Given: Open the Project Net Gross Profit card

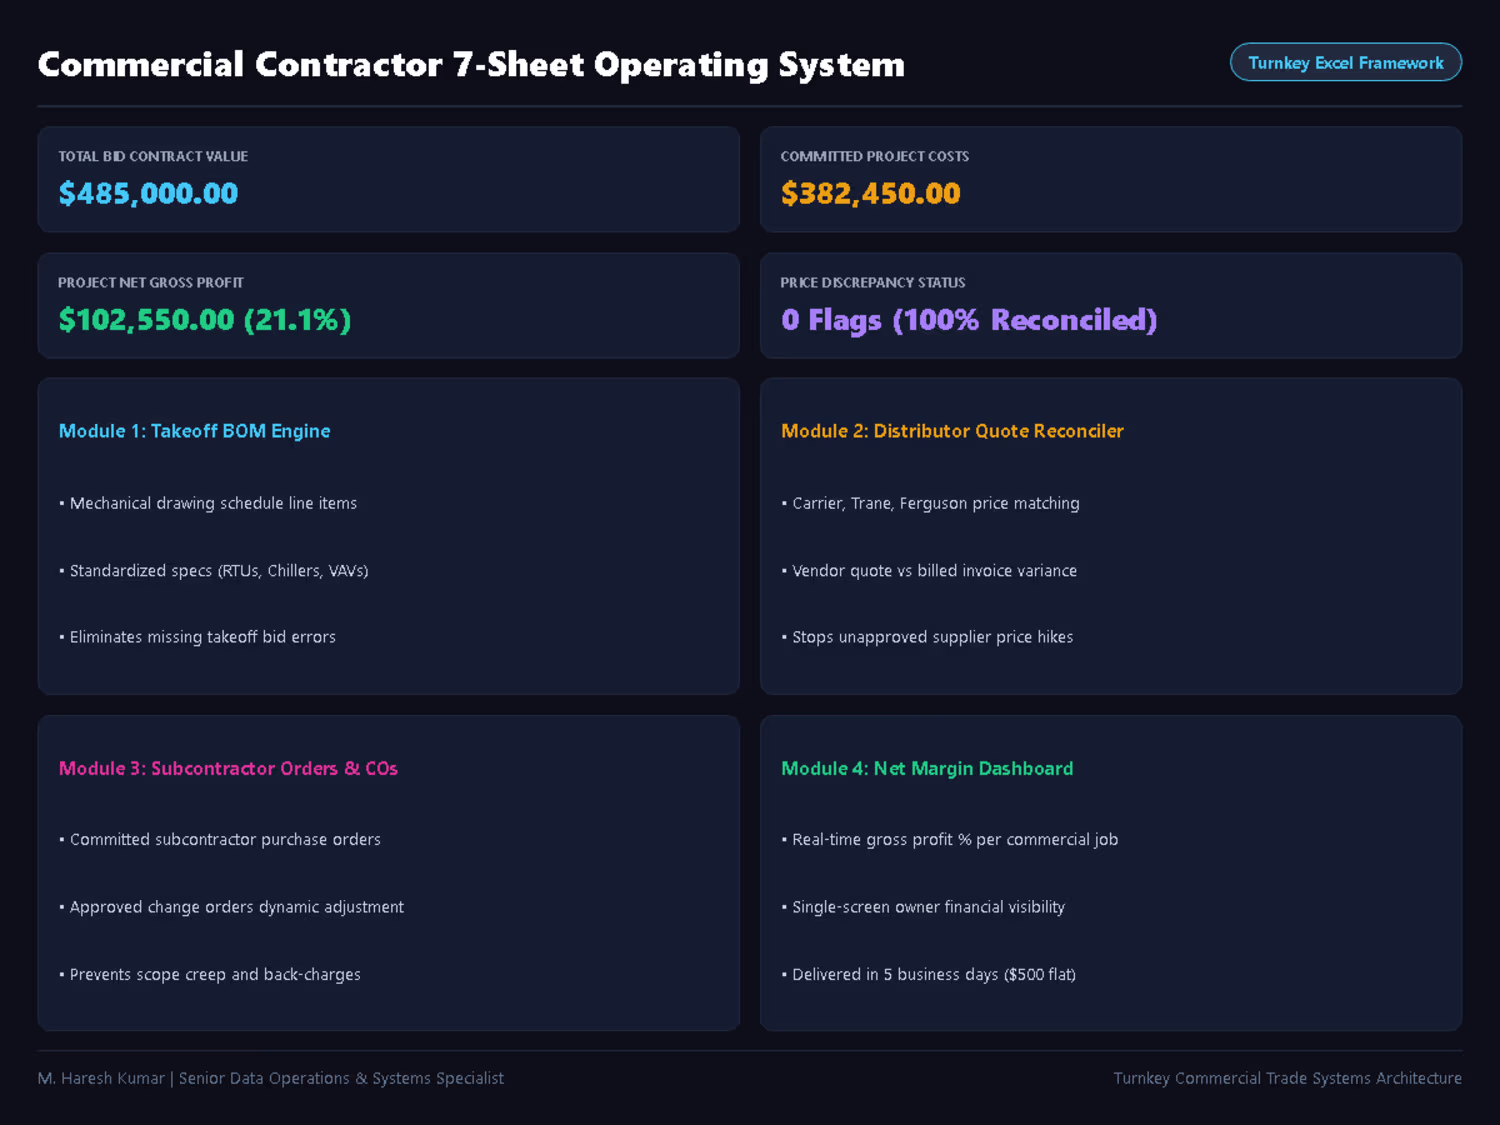Looking at the screenshot, I should tap(388, 305).
